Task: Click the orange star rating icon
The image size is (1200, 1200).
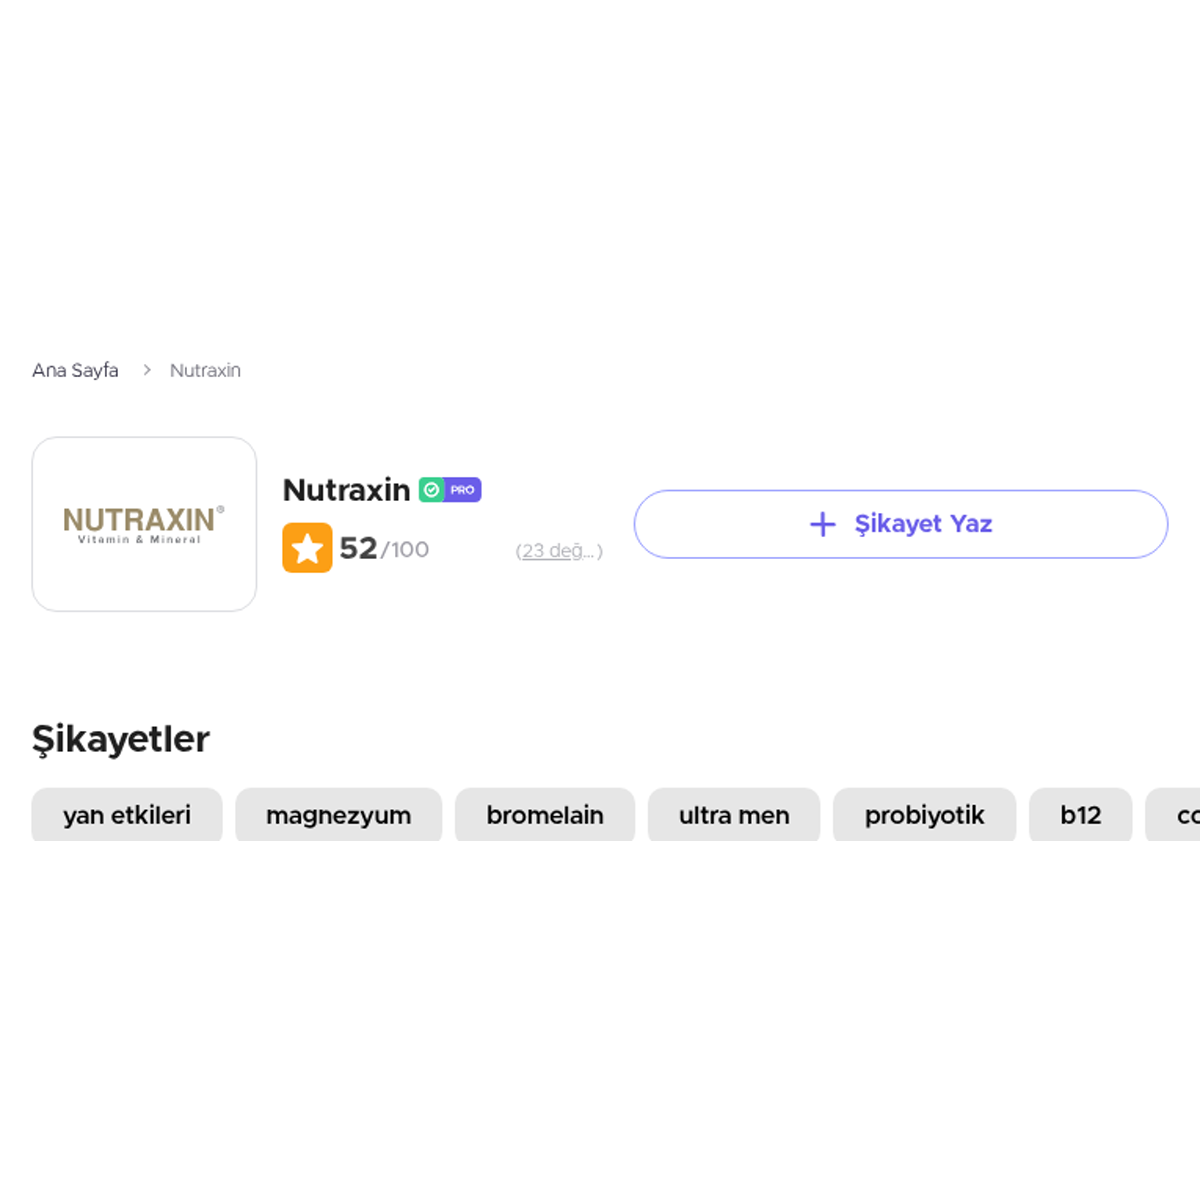Action: click(307, 548)
